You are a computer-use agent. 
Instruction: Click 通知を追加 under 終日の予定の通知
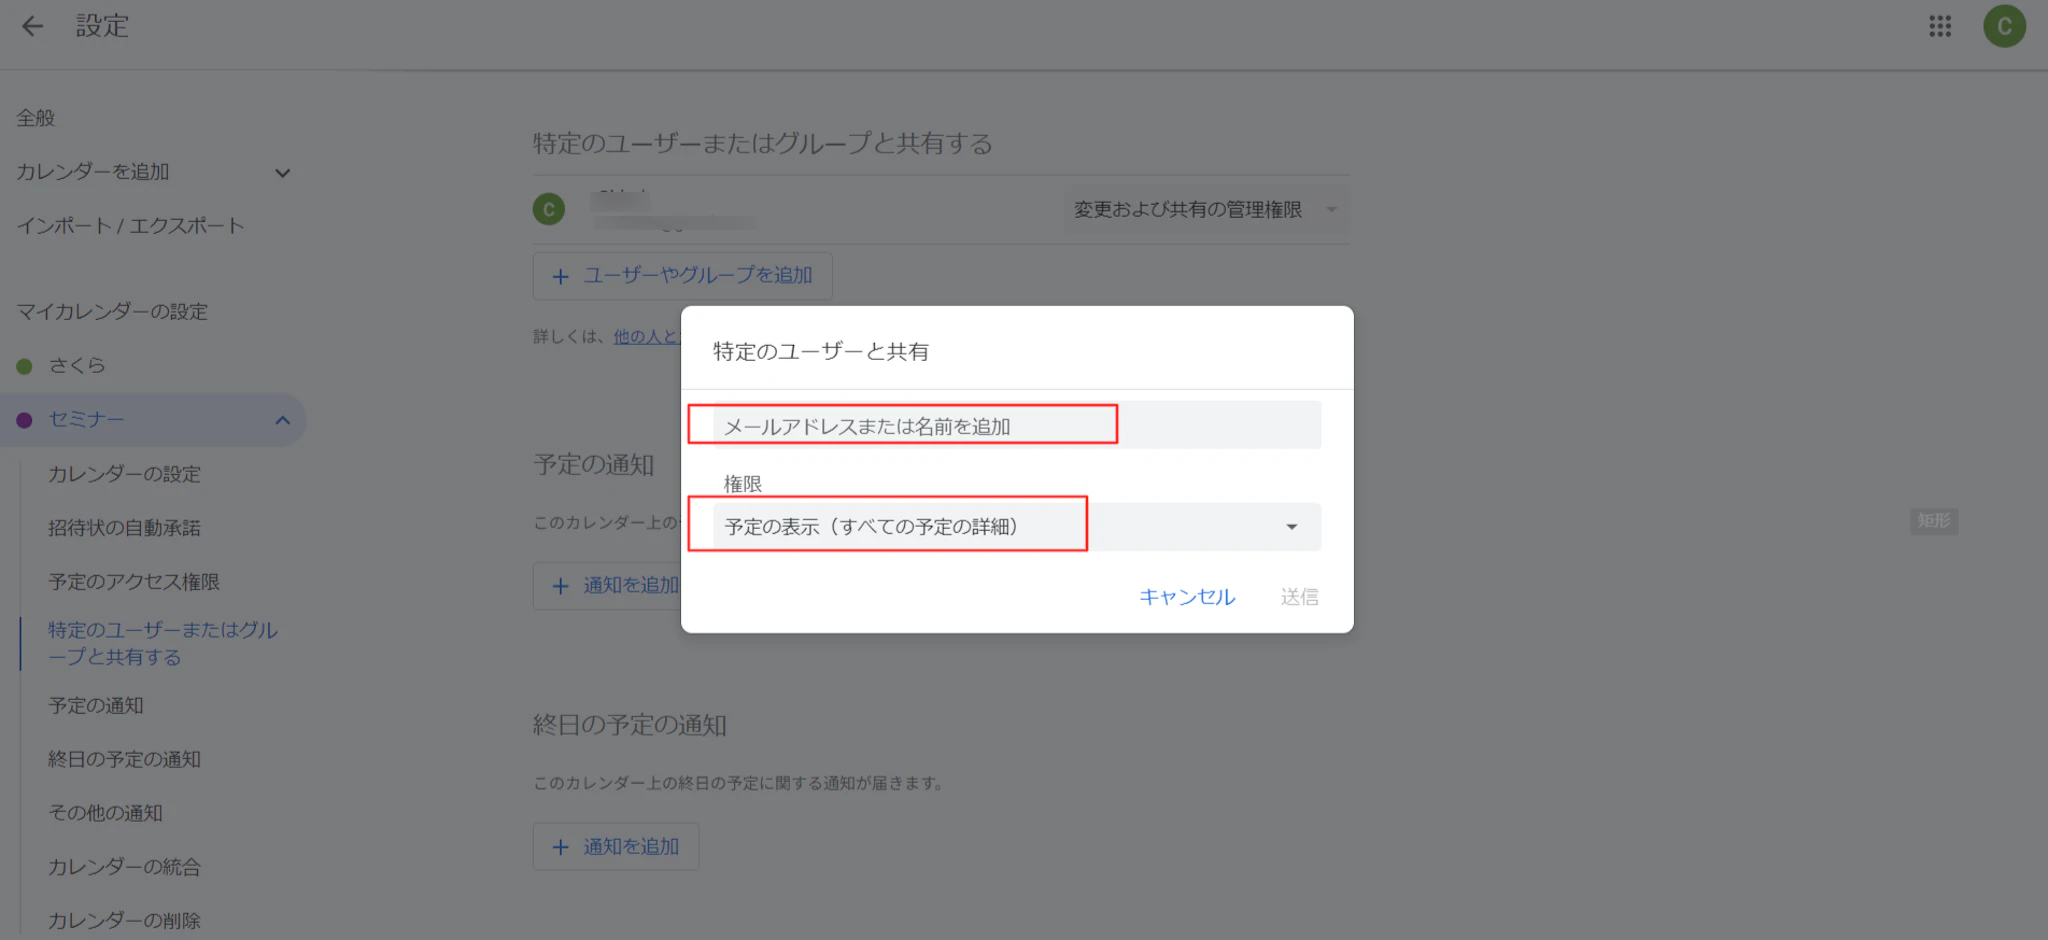615,847
